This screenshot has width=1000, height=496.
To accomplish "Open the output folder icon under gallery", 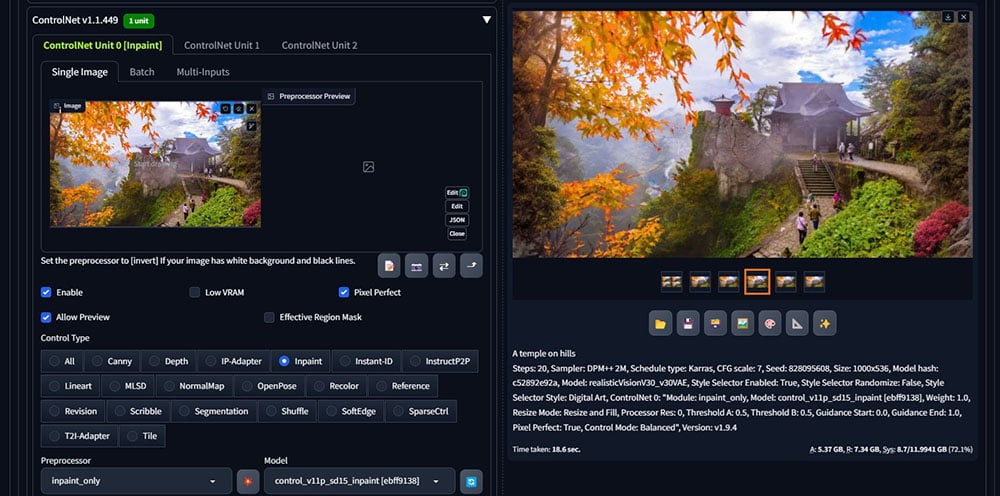I will point(660,323).
